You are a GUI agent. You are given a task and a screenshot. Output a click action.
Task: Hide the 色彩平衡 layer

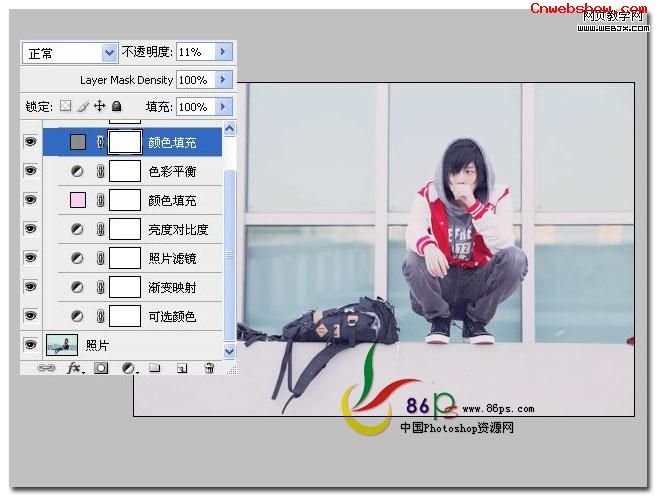31,171
